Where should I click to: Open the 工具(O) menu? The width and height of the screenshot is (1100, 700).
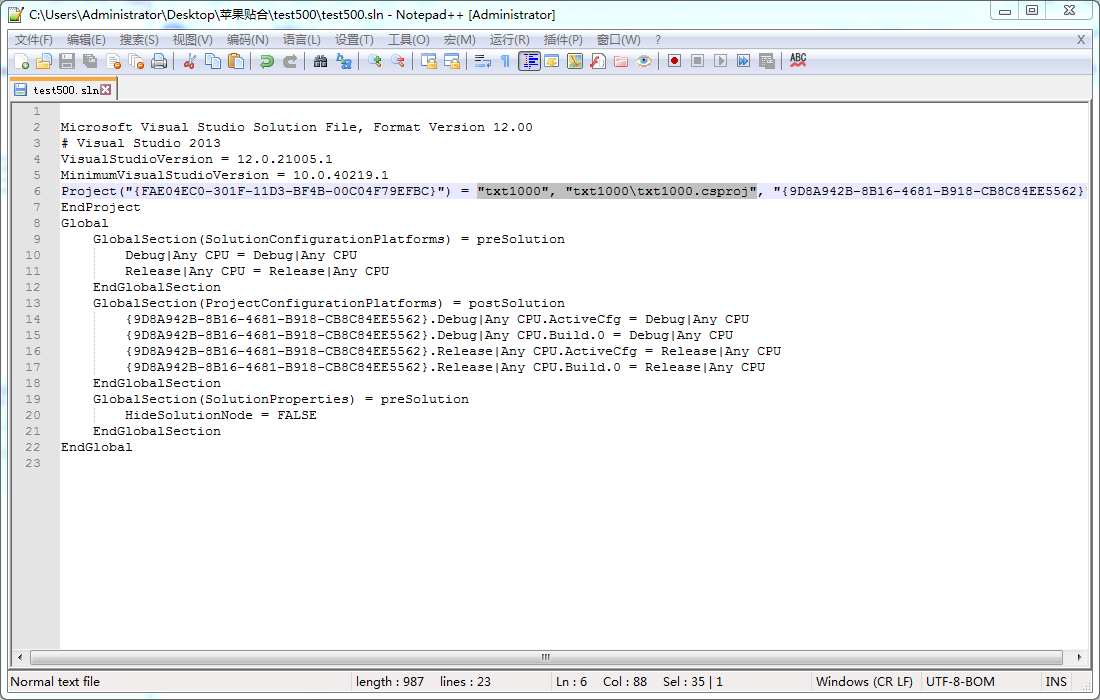pyautogui.click(x=409, y=40)
